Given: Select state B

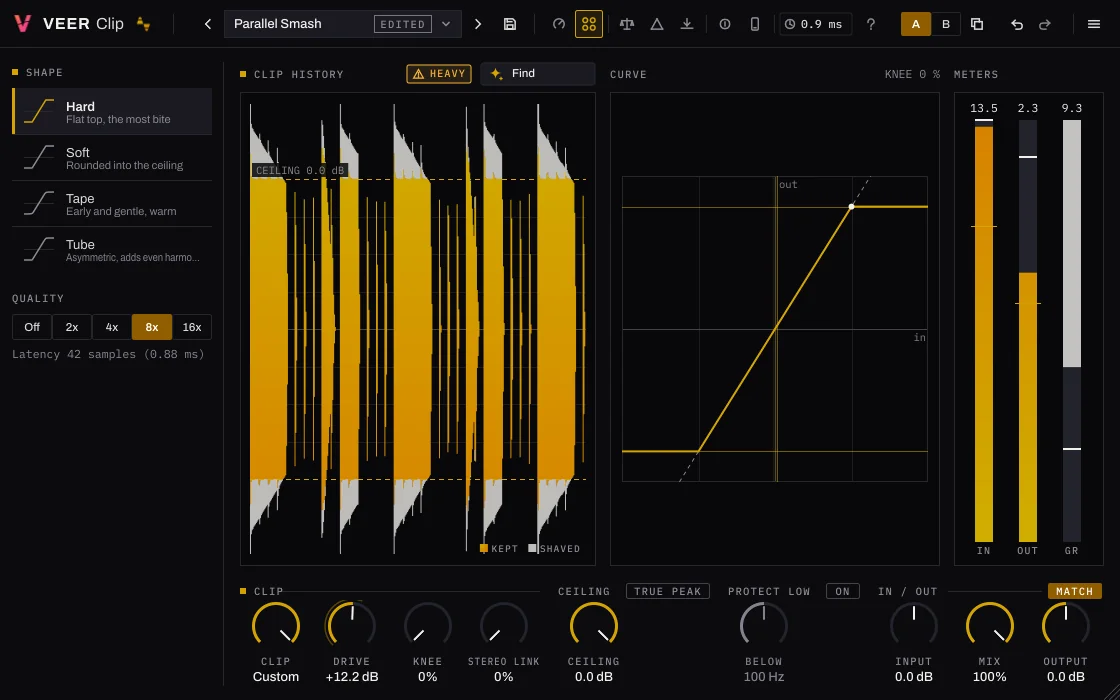Looking at the screenshot, I should [946, 24].
